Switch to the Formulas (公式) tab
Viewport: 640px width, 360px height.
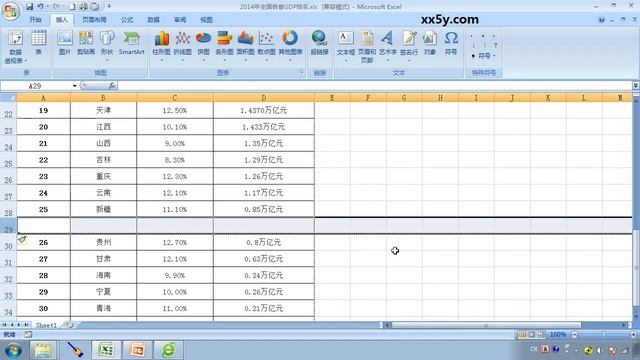pos(127,20)
